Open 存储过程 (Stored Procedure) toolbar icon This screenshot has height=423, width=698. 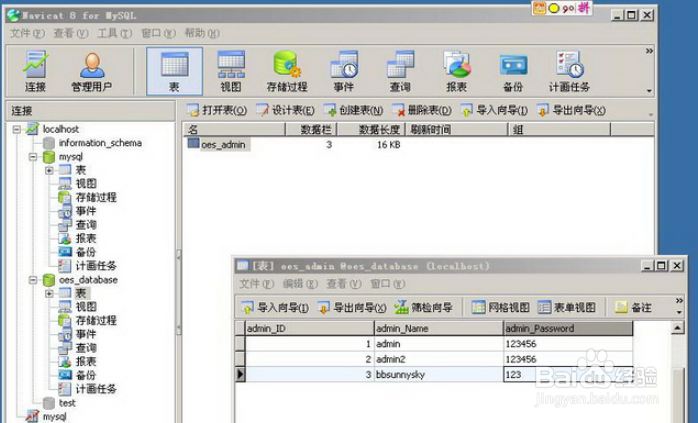[287, 71]
